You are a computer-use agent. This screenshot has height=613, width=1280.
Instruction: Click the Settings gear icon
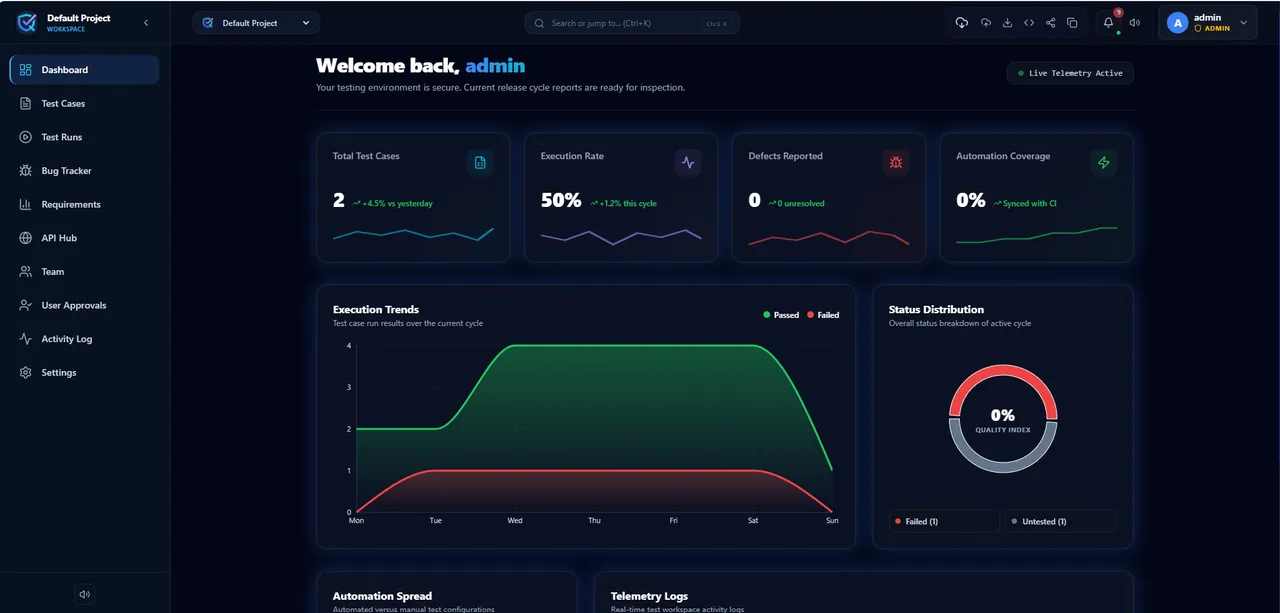pos(26,372)
